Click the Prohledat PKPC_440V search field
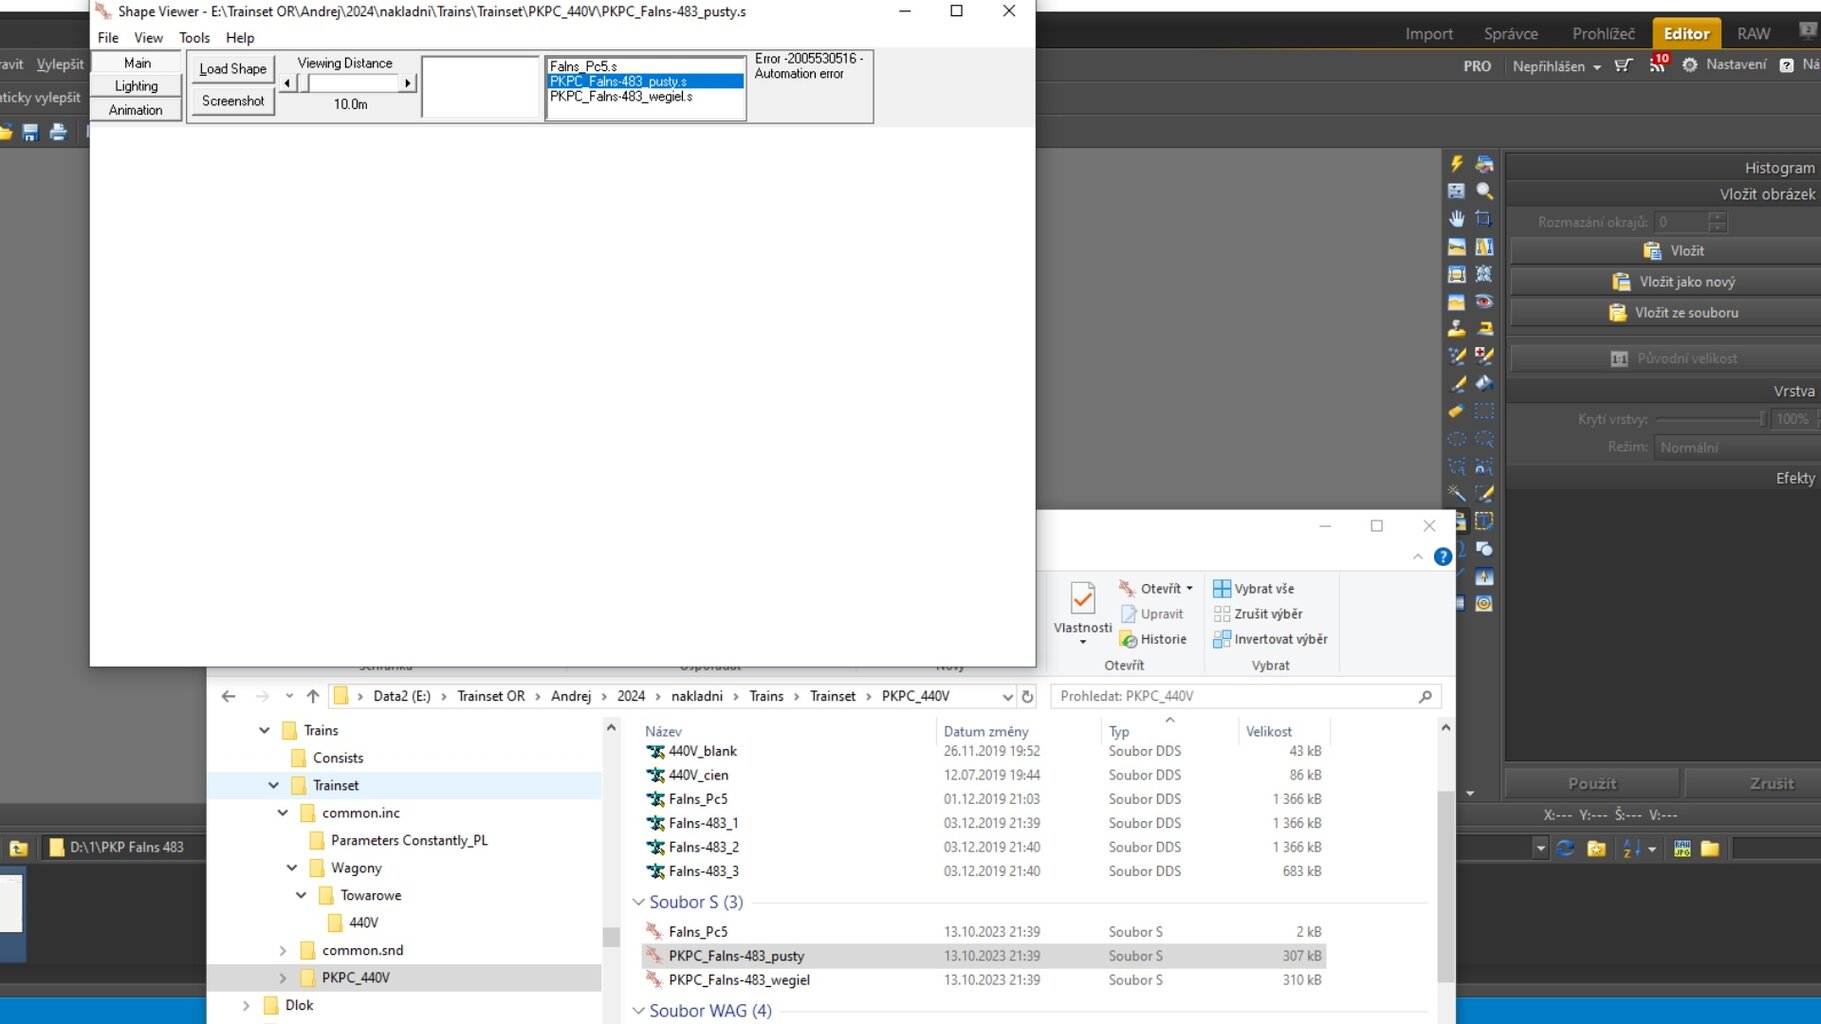The image size is (1821, 1024). (x=1235, y=696)
